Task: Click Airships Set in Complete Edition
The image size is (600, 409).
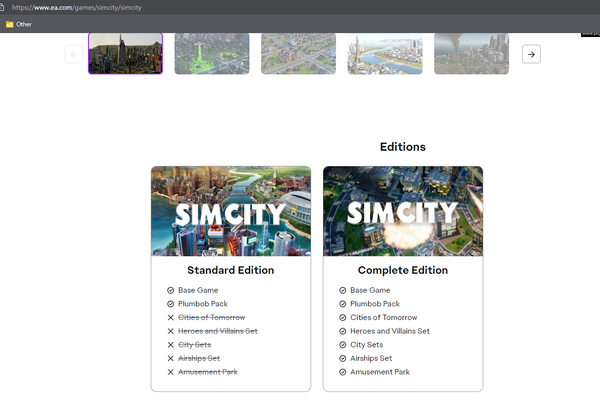Action: click(371, 358)
